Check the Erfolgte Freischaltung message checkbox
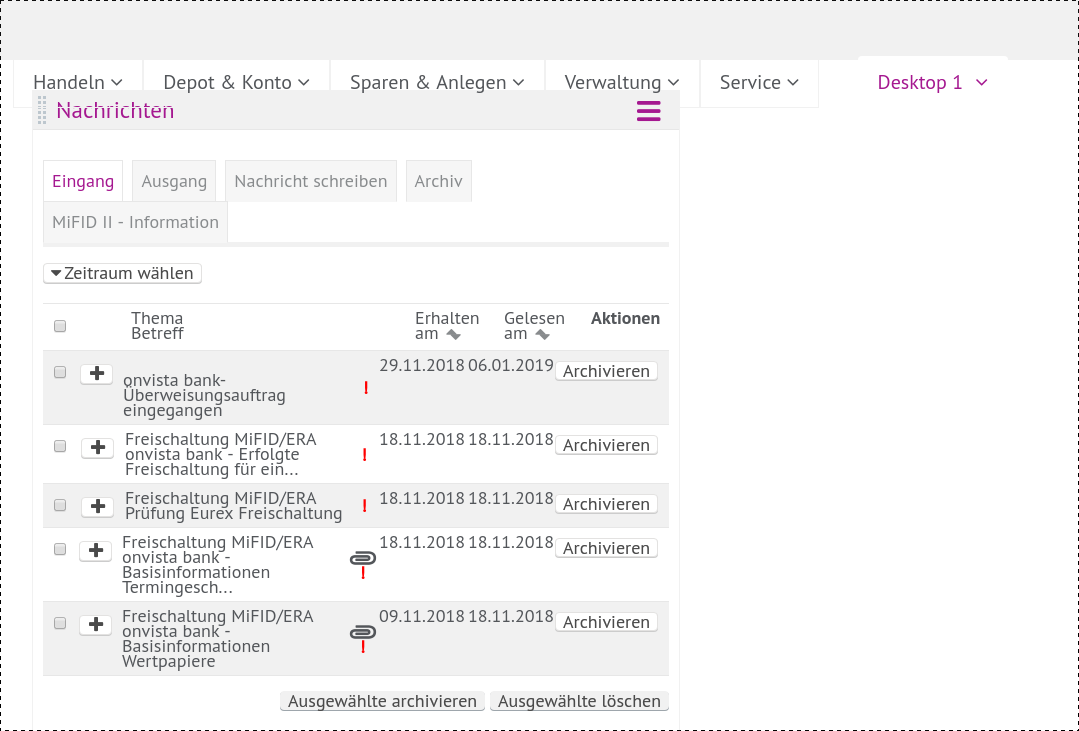The image size is (1079, 731). [x=60, y=447]
